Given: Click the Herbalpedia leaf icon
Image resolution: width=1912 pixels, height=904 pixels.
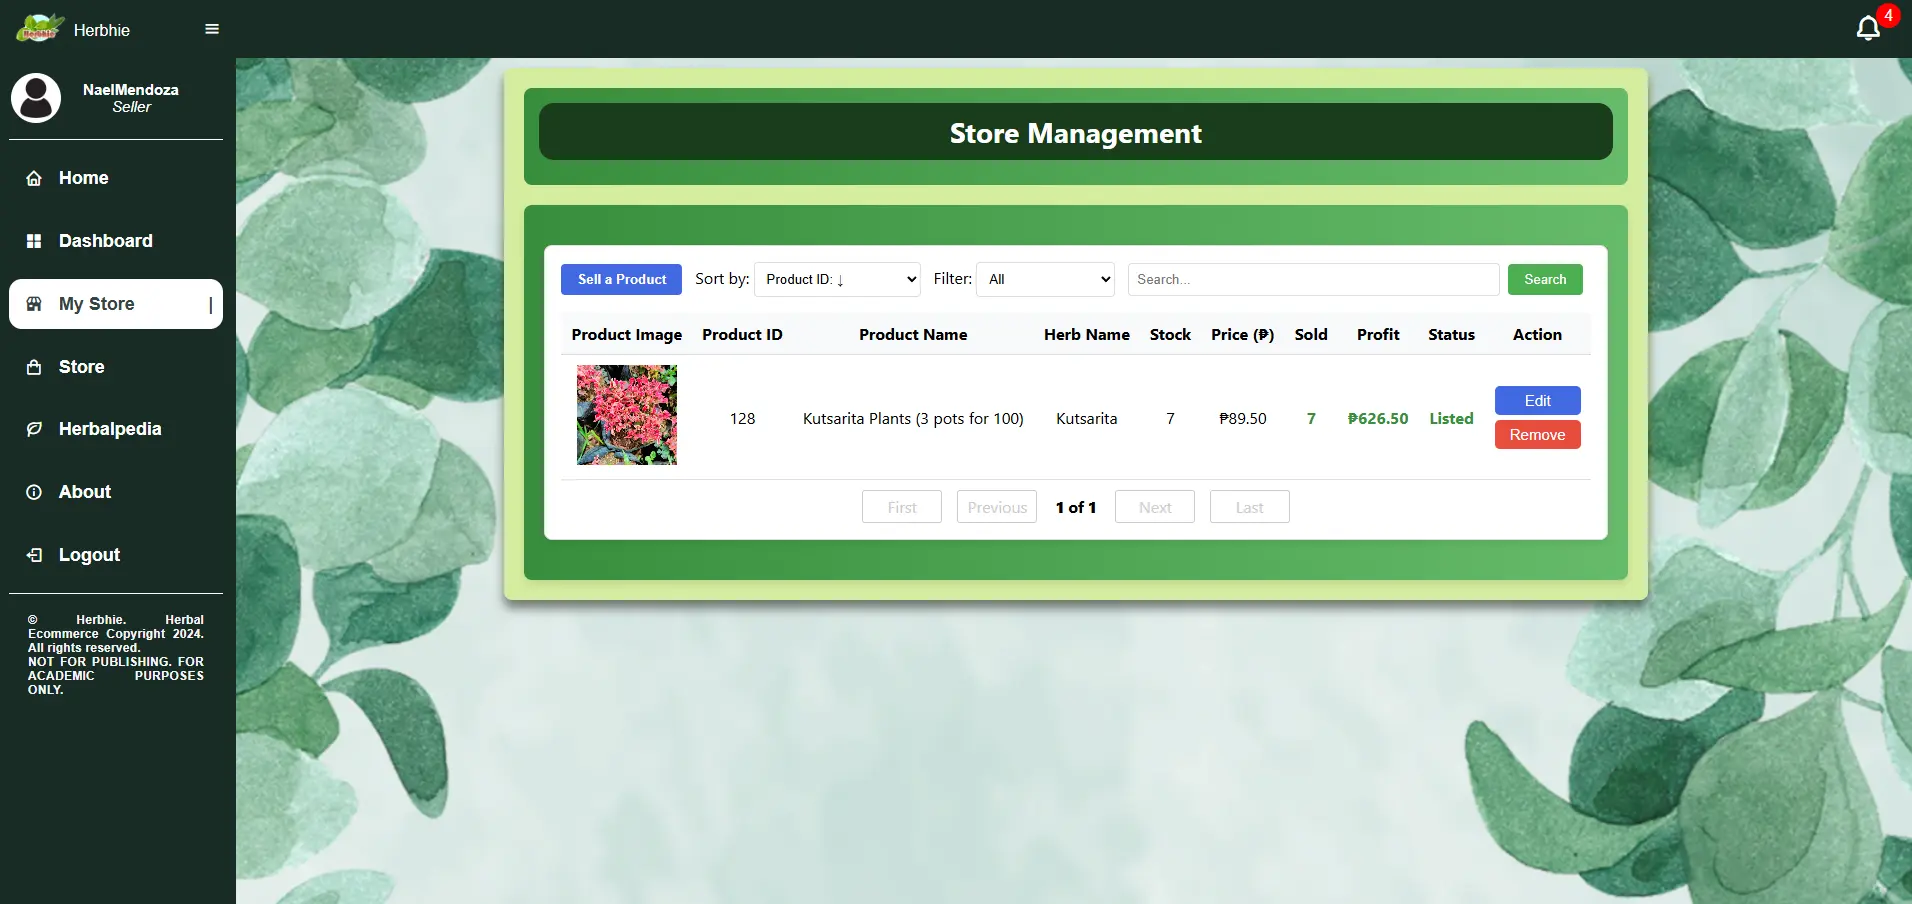Looking at the screenshot, I should tap(34, 429).
